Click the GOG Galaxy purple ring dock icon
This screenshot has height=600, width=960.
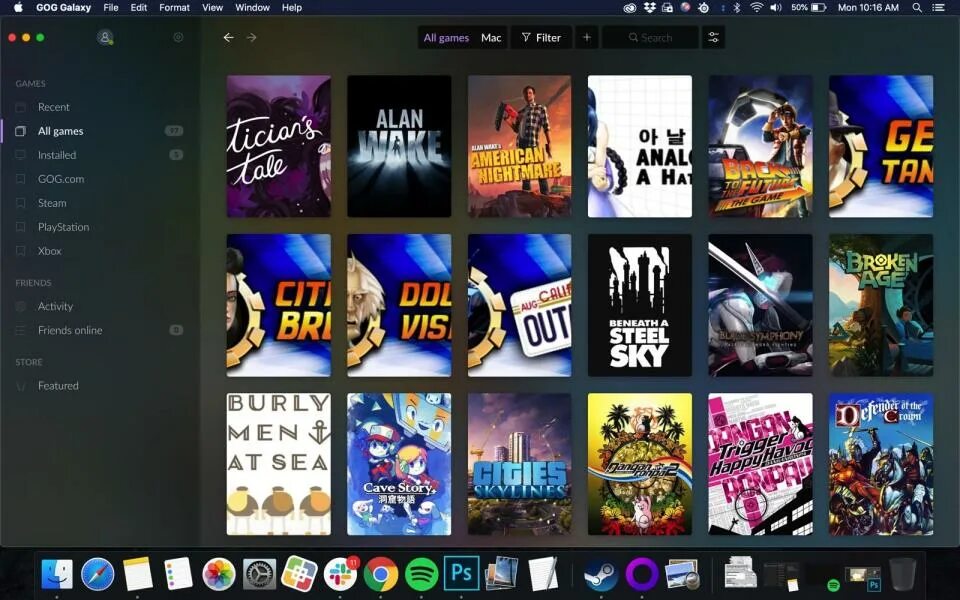[x=641, y=574]
